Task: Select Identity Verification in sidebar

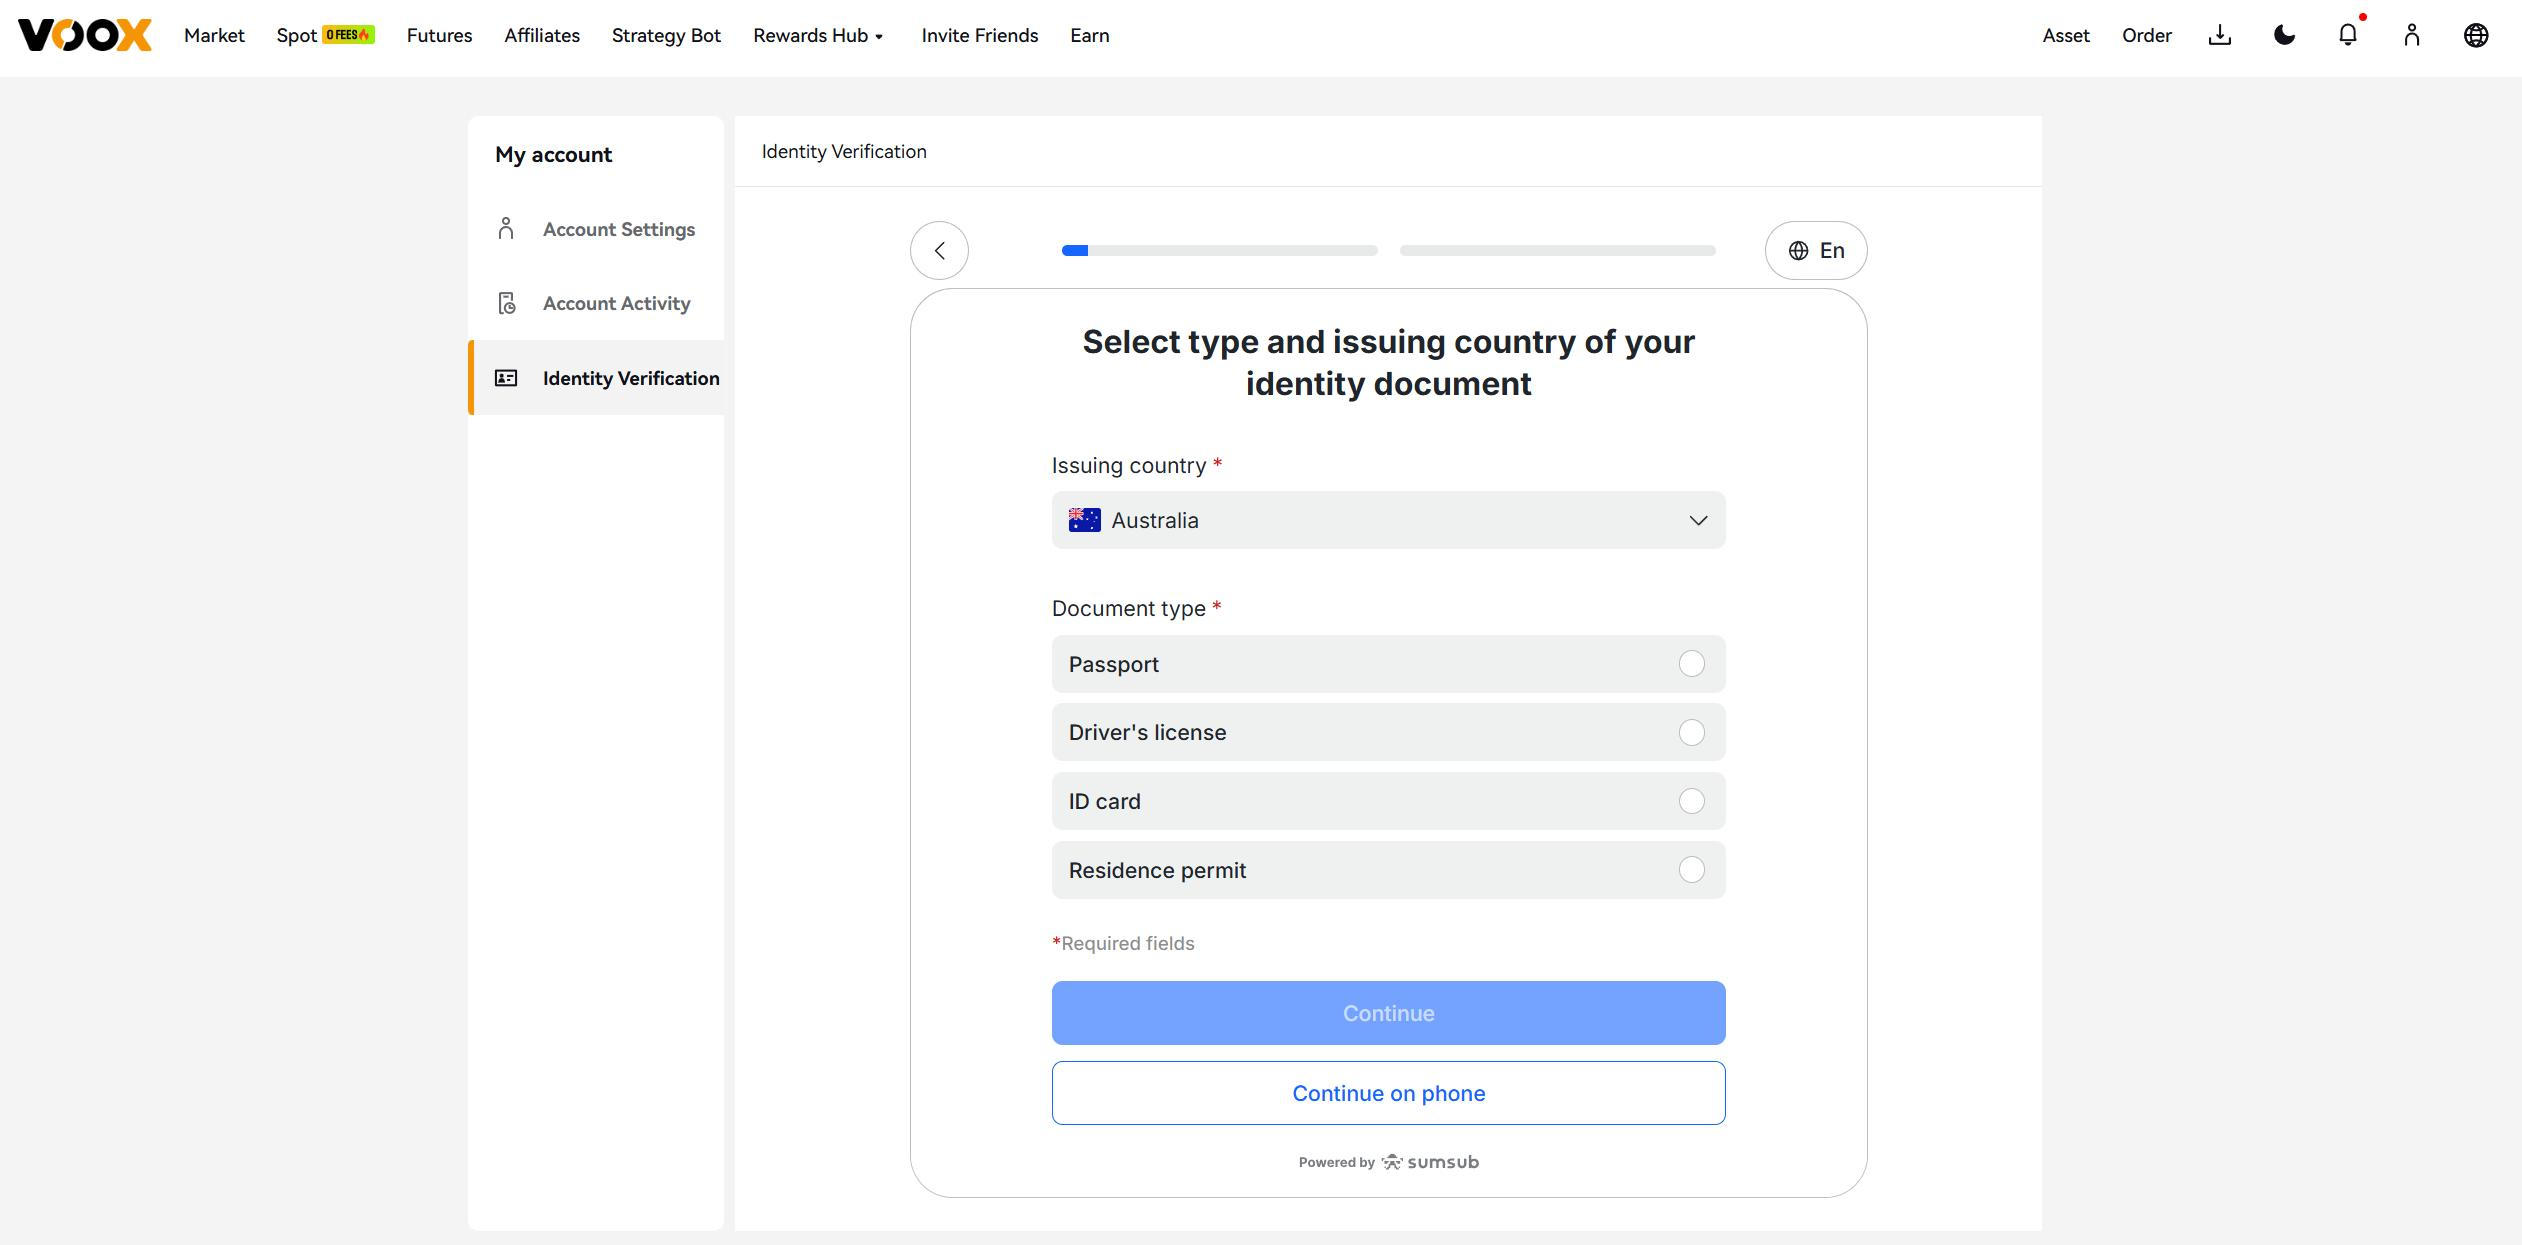Action: click(596, 378)
